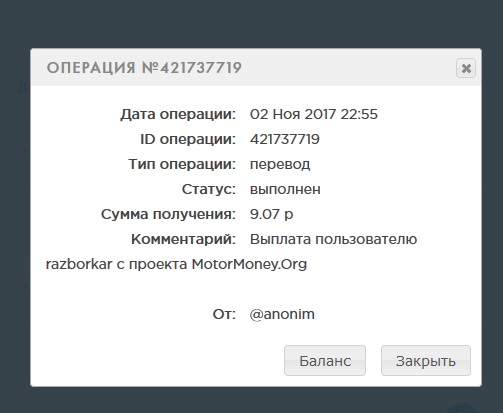Click the Статус label
This screenshot has height=413, width=503.
(x=209, y=189)
